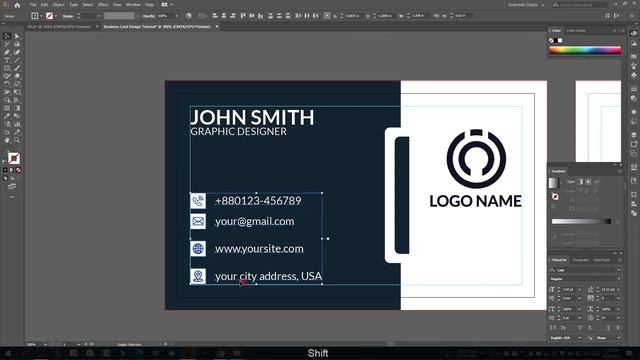Click the Opacity label in control bar

pos(148,16)
